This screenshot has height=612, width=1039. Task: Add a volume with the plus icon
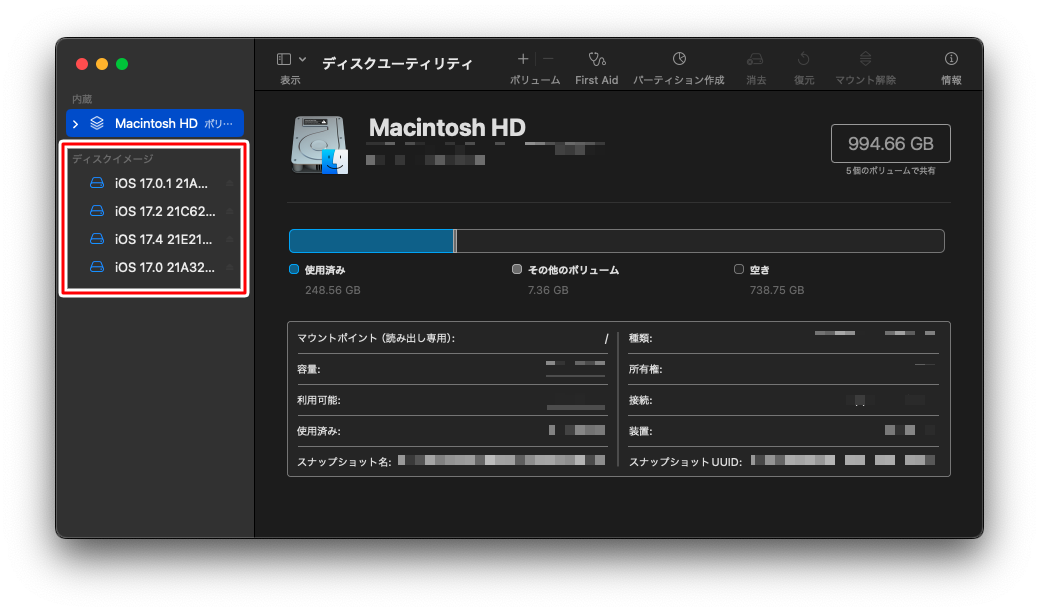(x=523, y=59)
